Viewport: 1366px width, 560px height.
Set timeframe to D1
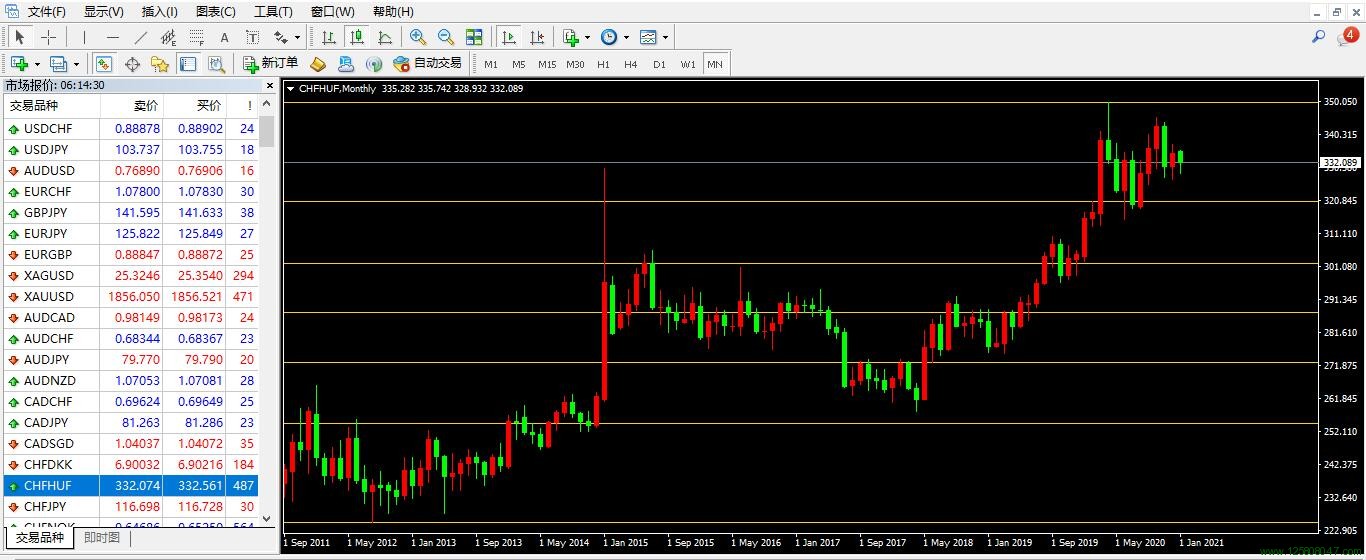[659, 64]
